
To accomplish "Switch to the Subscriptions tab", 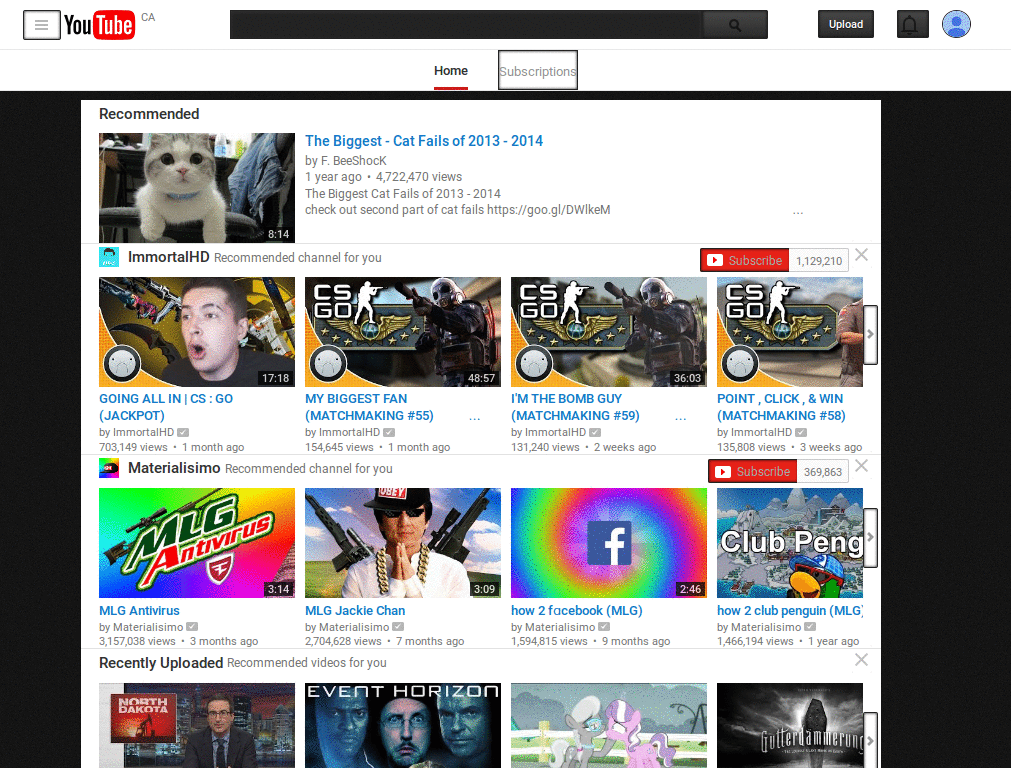I will point(537,71).
